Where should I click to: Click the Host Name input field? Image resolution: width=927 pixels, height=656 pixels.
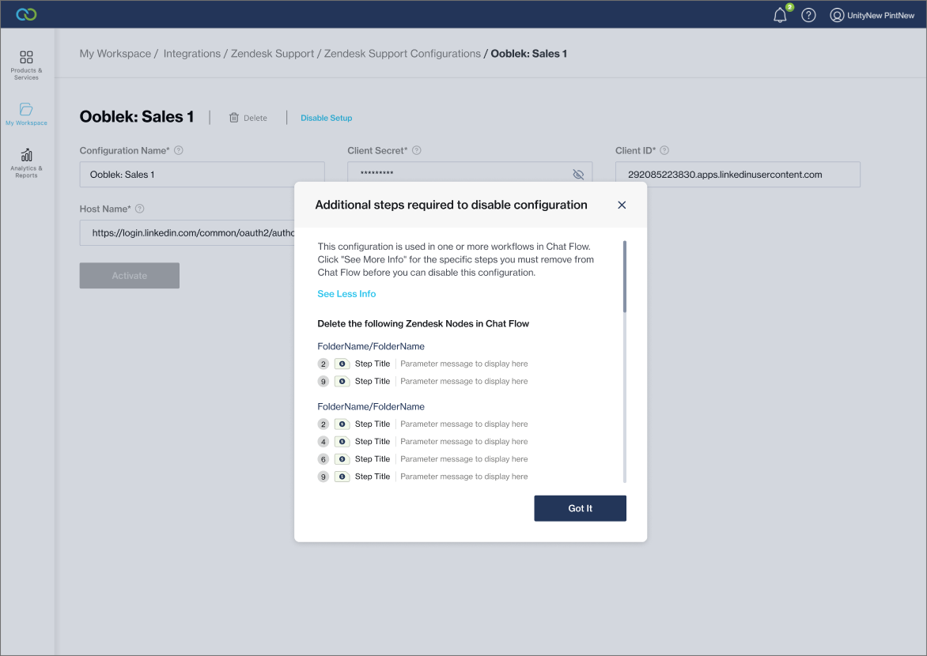186,233
